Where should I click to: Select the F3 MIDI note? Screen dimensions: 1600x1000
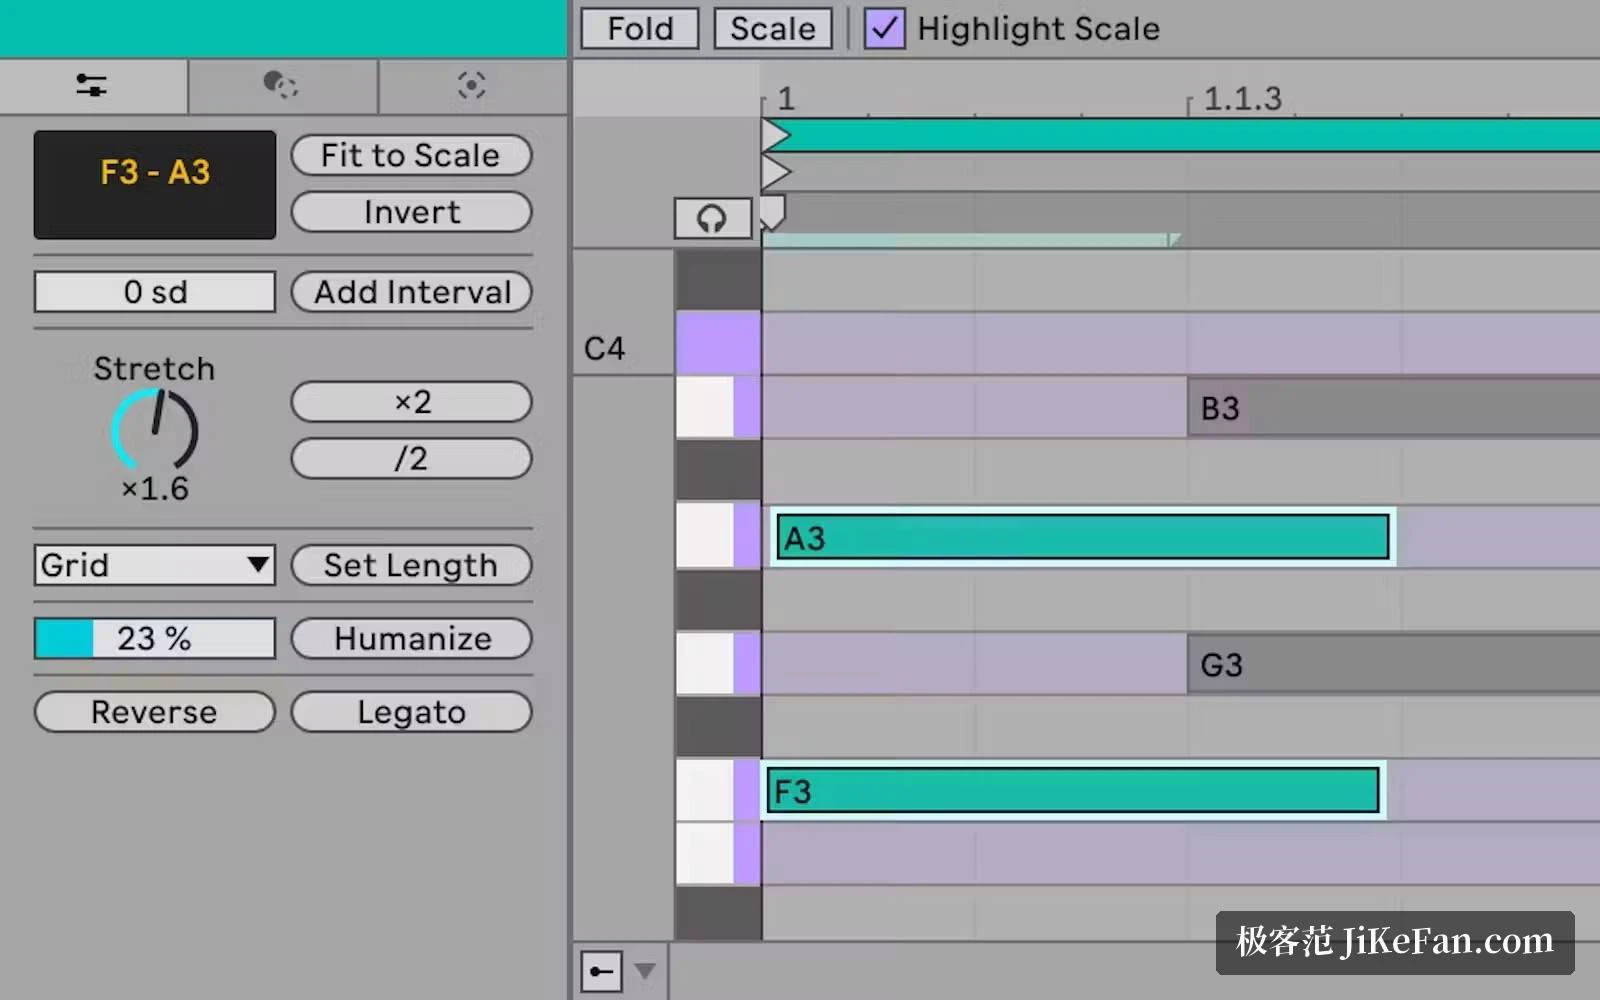click(x=1072, y=791)
